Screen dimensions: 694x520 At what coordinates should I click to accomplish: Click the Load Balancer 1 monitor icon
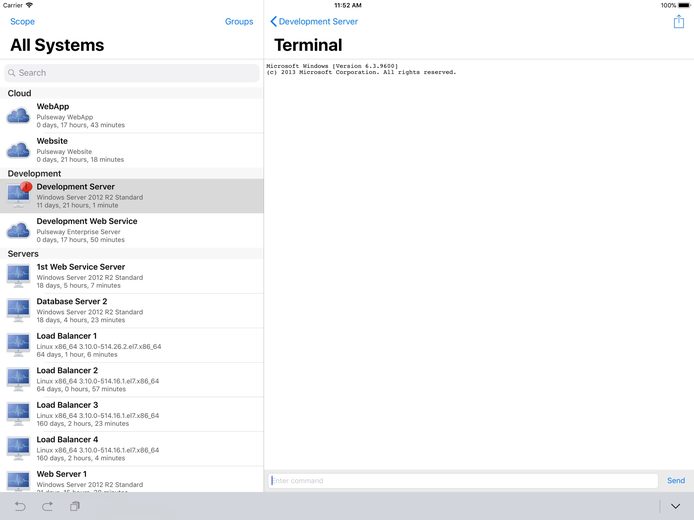(x=18, y=345)
